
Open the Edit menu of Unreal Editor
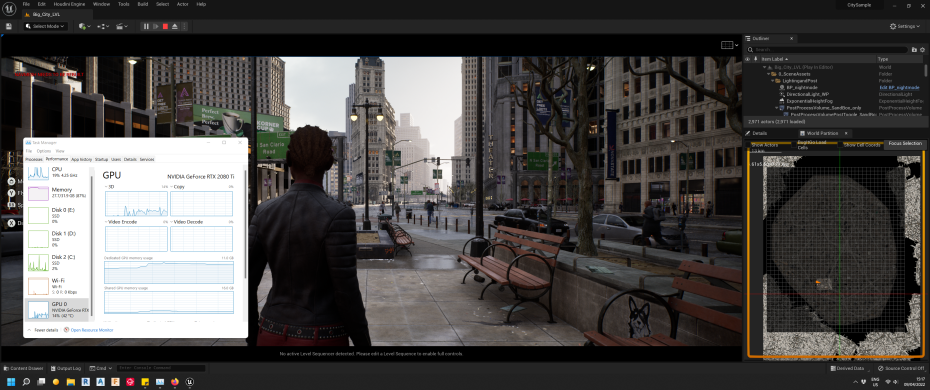tap(42, 4)
